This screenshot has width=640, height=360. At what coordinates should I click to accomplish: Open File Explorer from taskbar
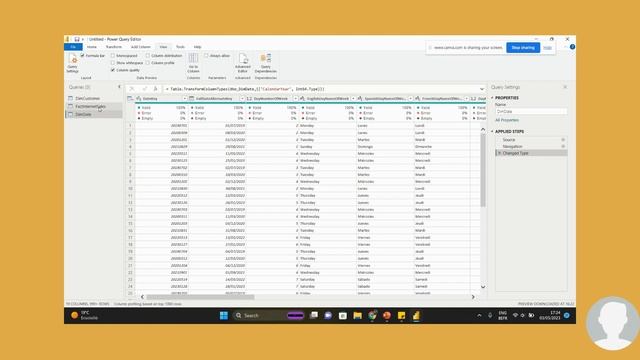(358, 316)
